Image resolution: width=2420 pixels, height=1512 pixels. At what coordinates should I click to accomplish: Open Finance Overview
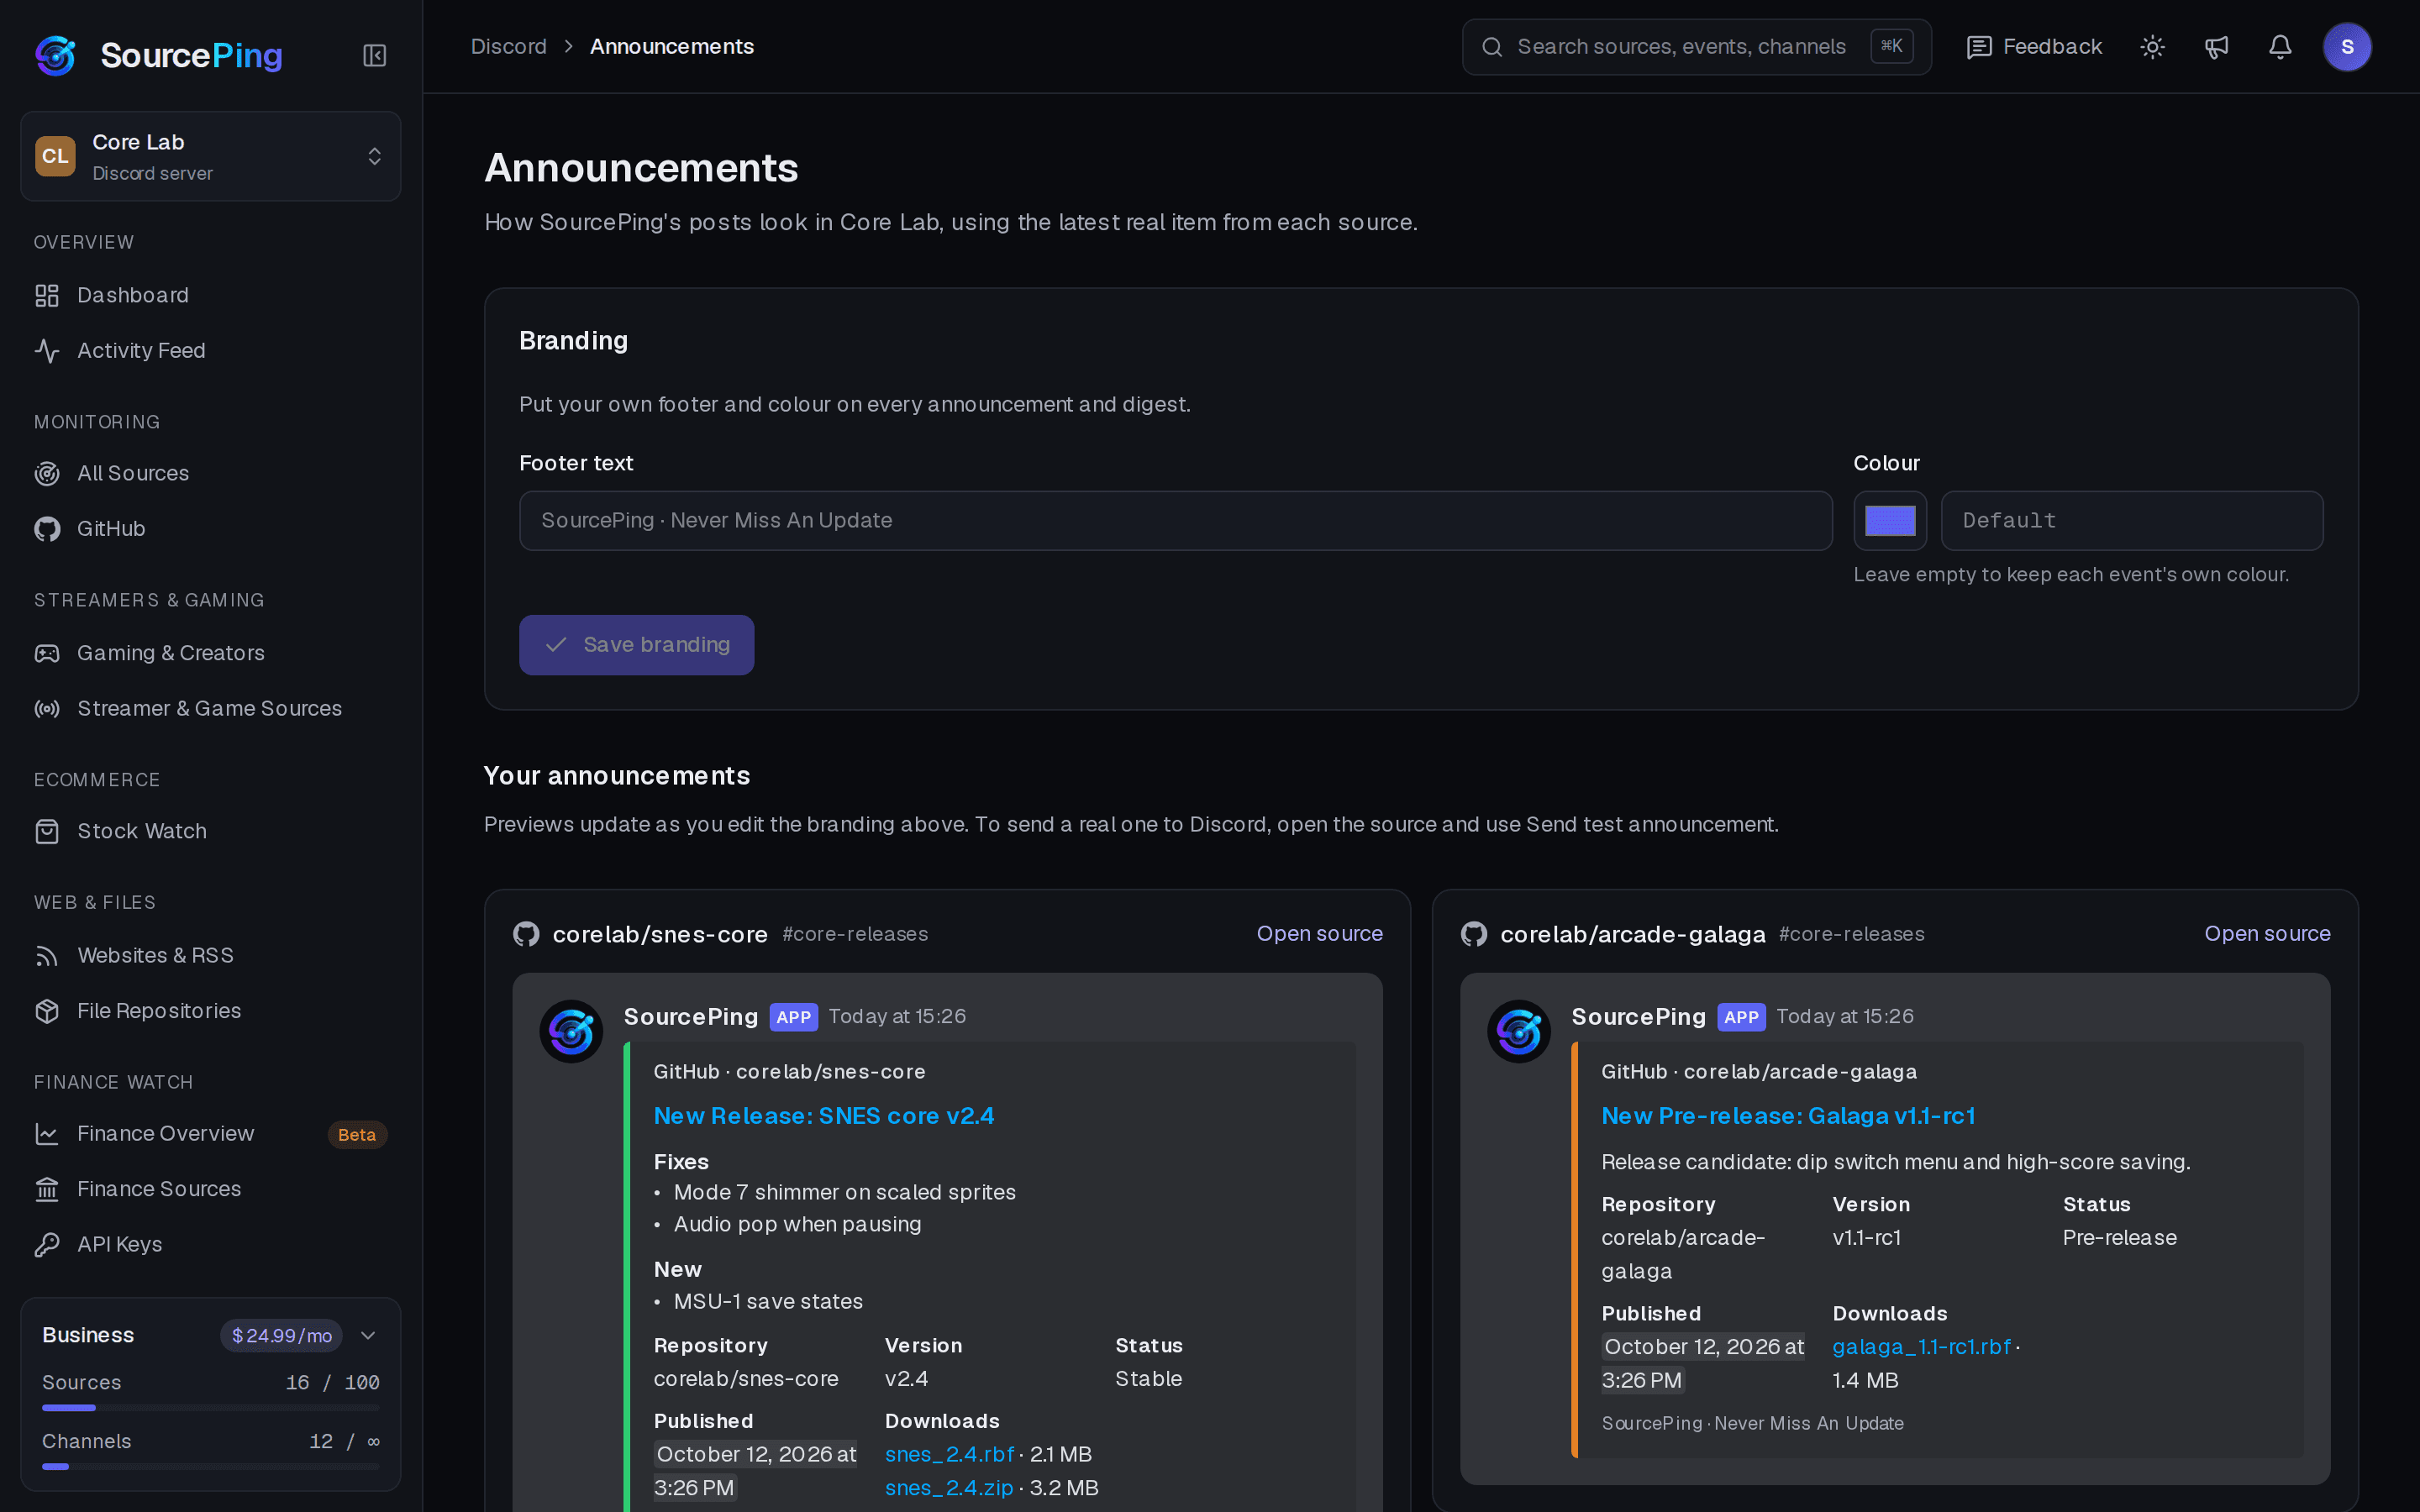pos(210,1134)
